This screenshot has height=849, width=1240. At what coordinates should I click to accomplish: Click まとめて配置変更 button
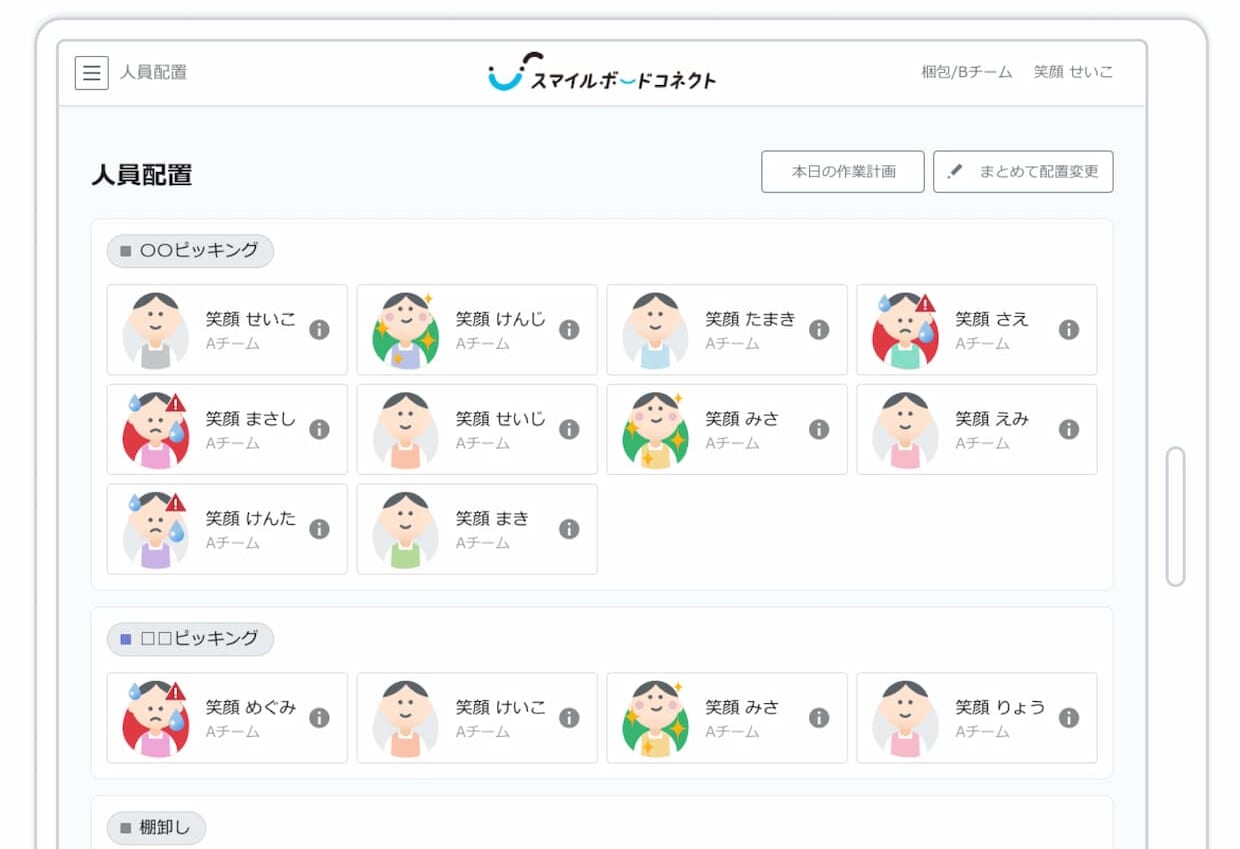click(x=1022, y=172)
